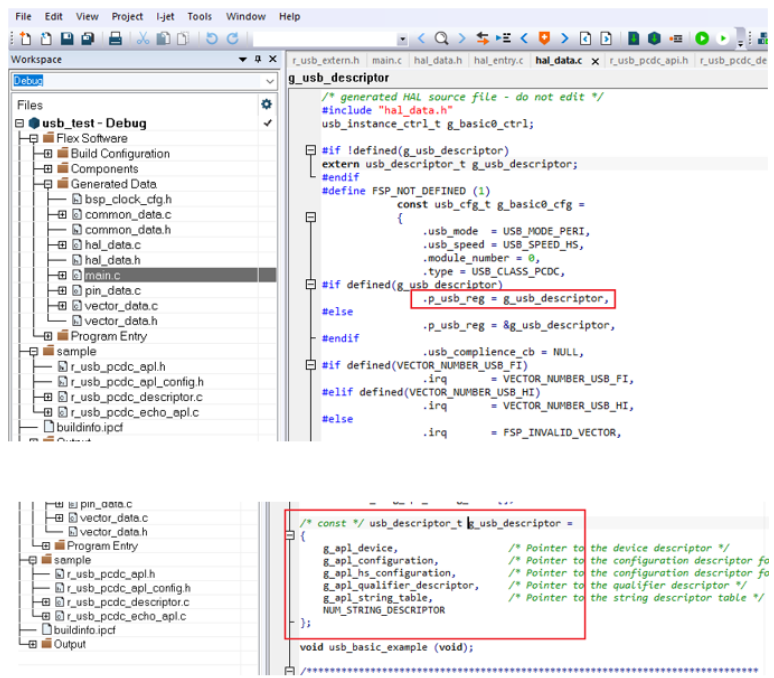Cut selection with scissors icon

(x=143, y=38)
